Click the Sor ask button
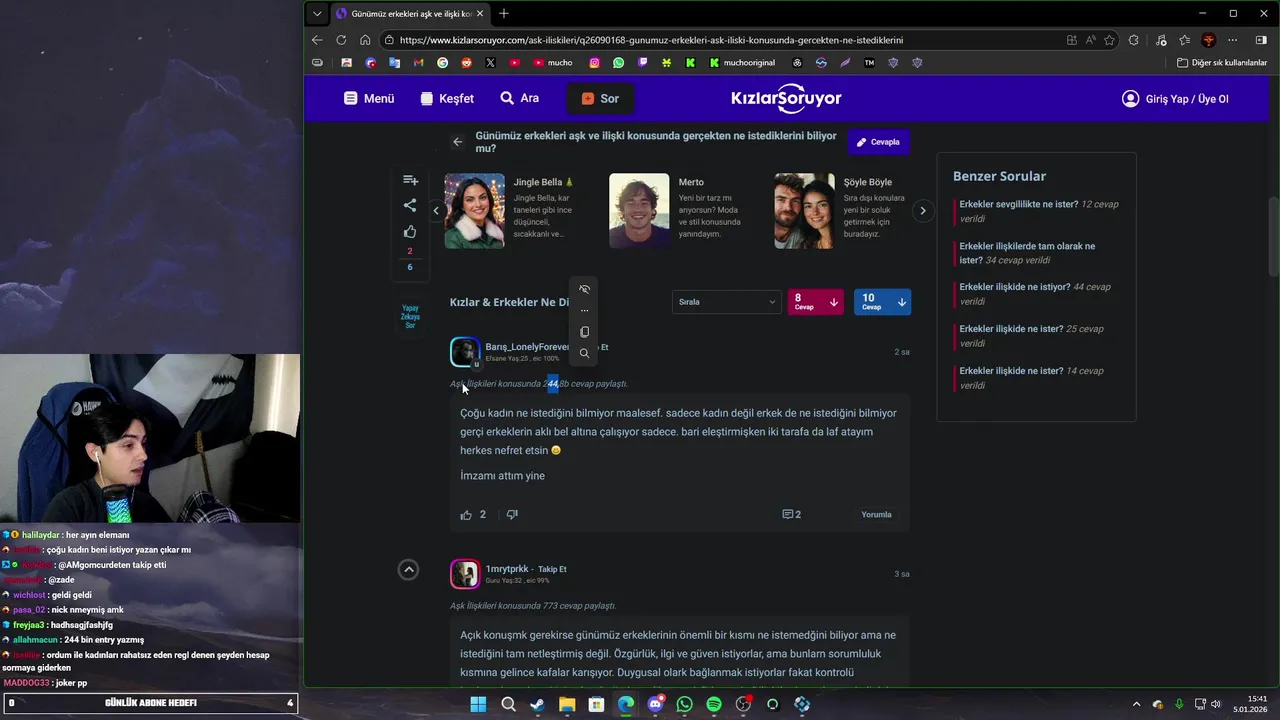This screenshot has height=720, width=1280. 600,99
